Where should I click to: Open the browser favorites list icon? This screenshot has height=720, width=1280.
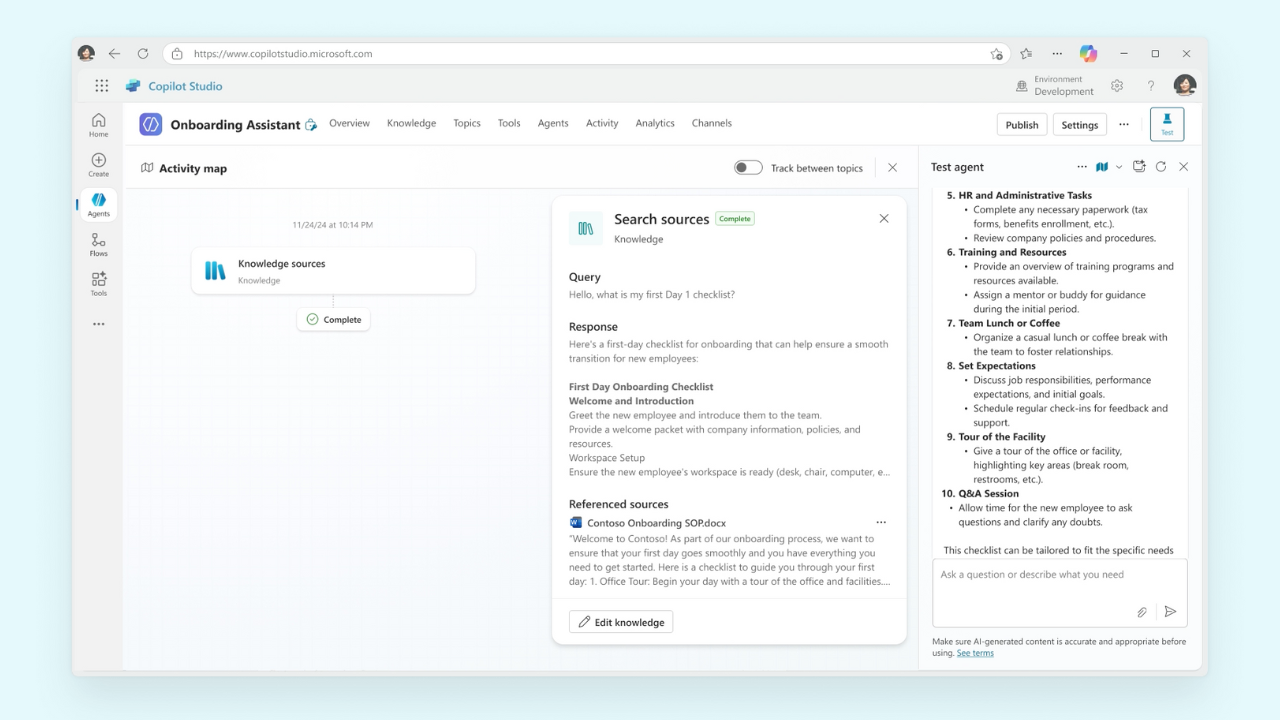click(1026, 54)
